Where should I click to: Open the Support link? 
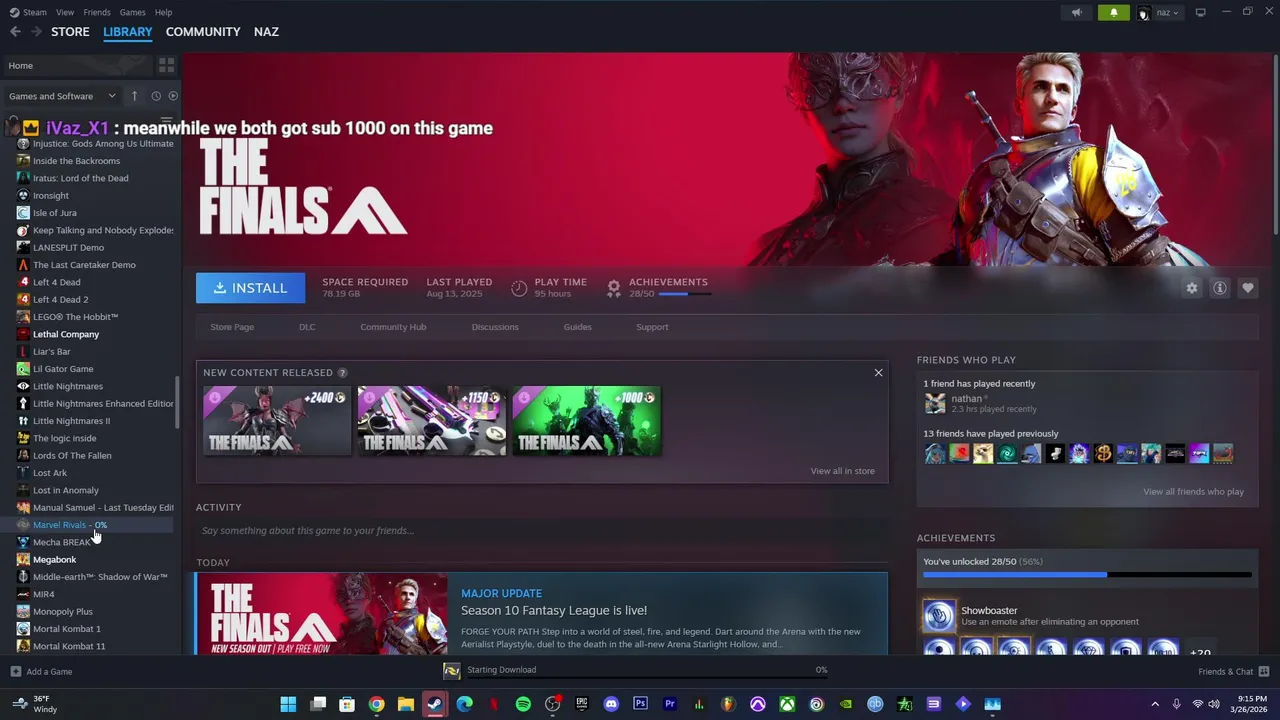click(652, 327)
